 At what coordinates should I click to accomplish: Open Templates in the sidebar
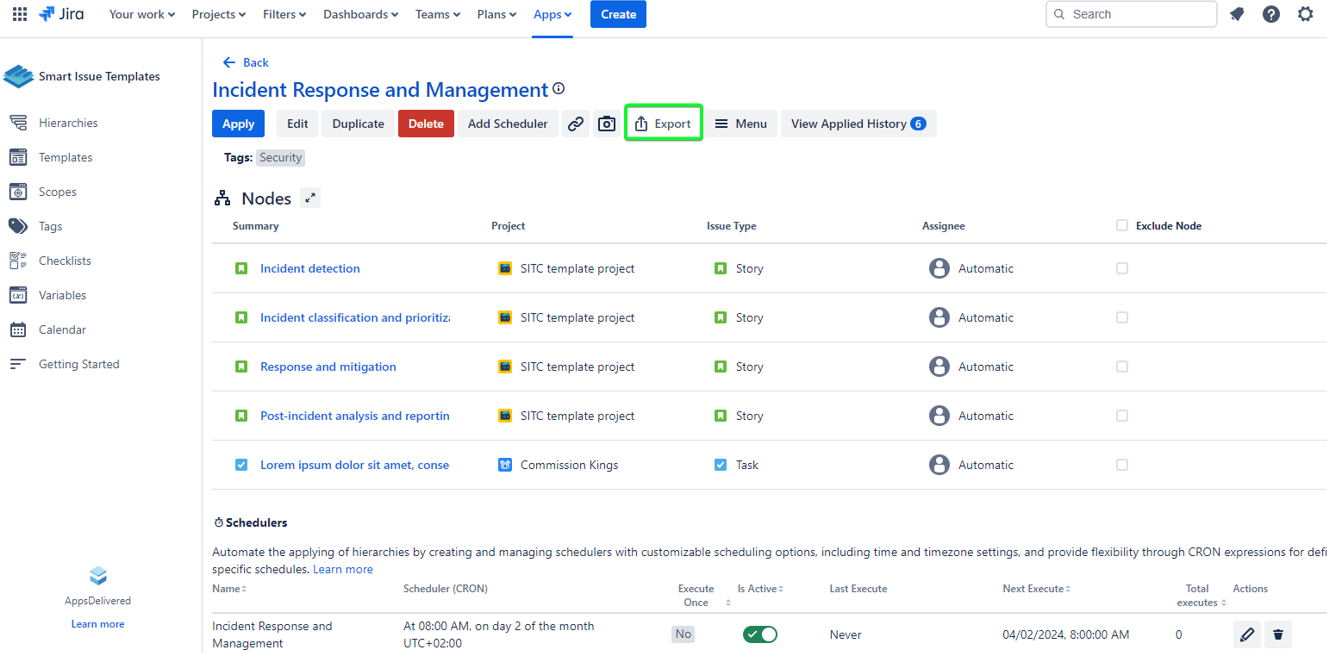tap(65, 157)
